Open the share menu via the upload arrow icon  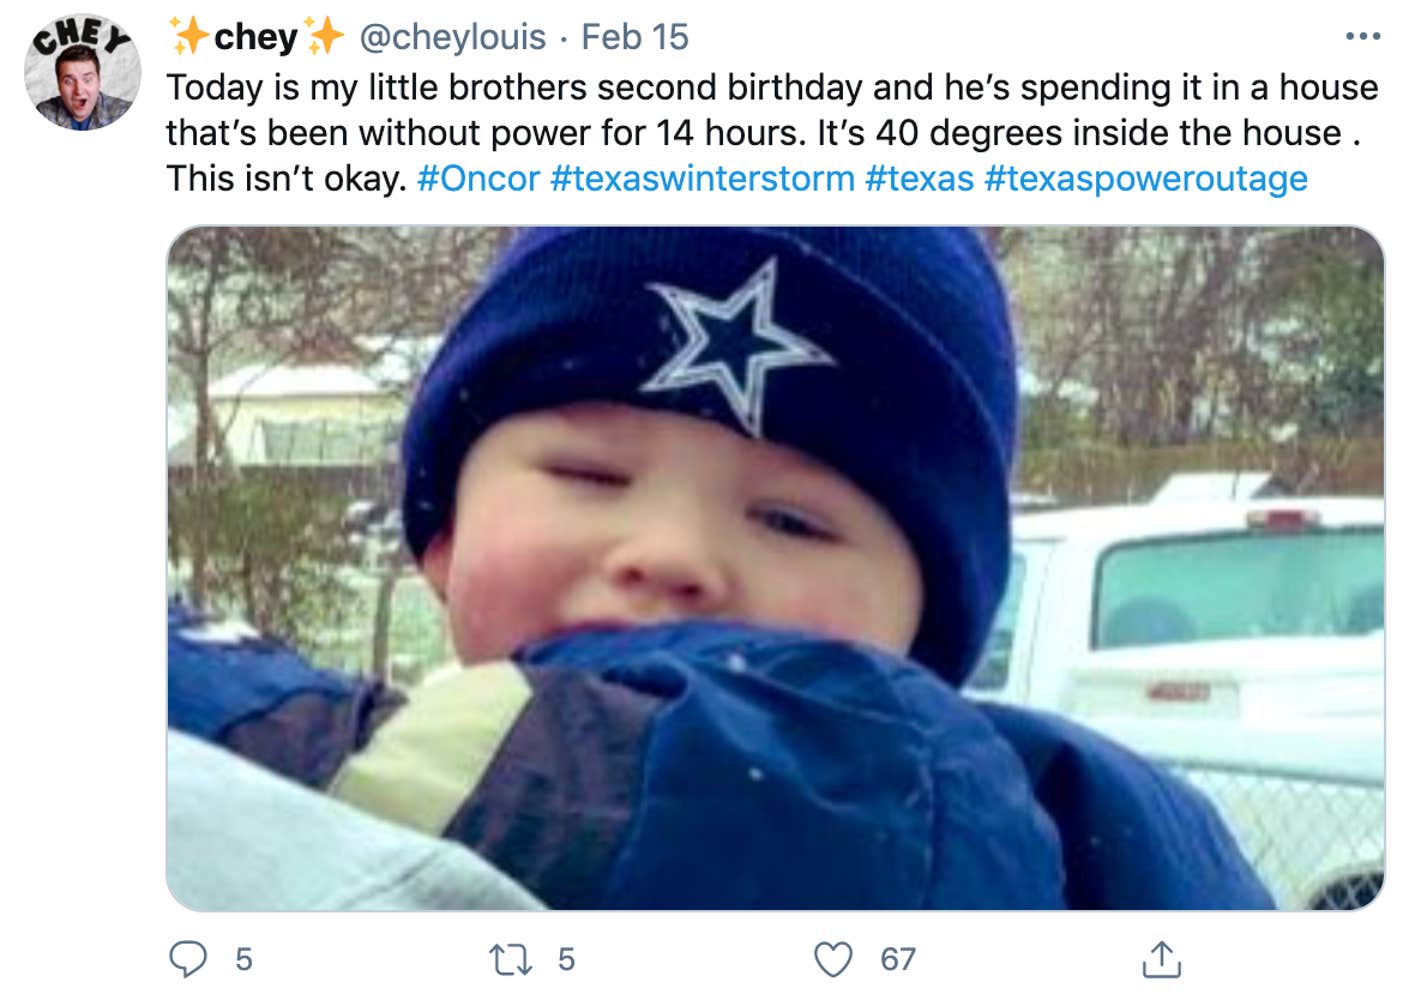pos(1161,959)
